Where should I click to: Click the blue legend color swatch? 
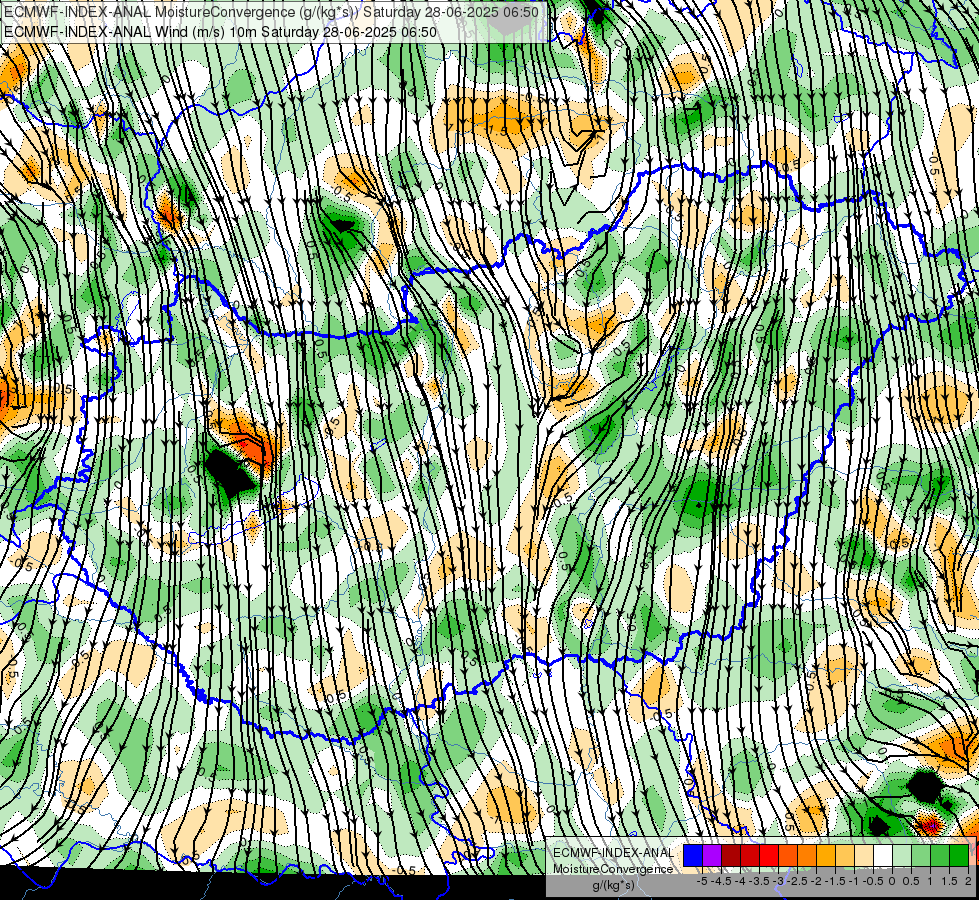pos(693,856)
